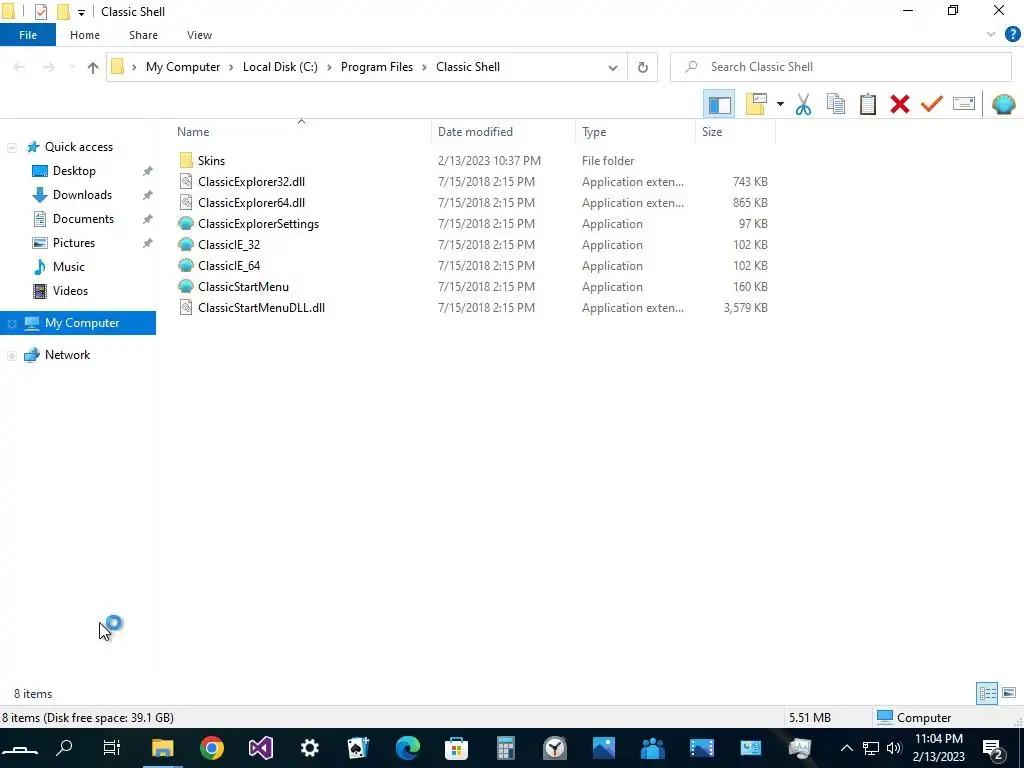The image size is (1024, 768).
Task: Open the Share ribbon tab
Action: pyautogui.click(x=143, y=35)
